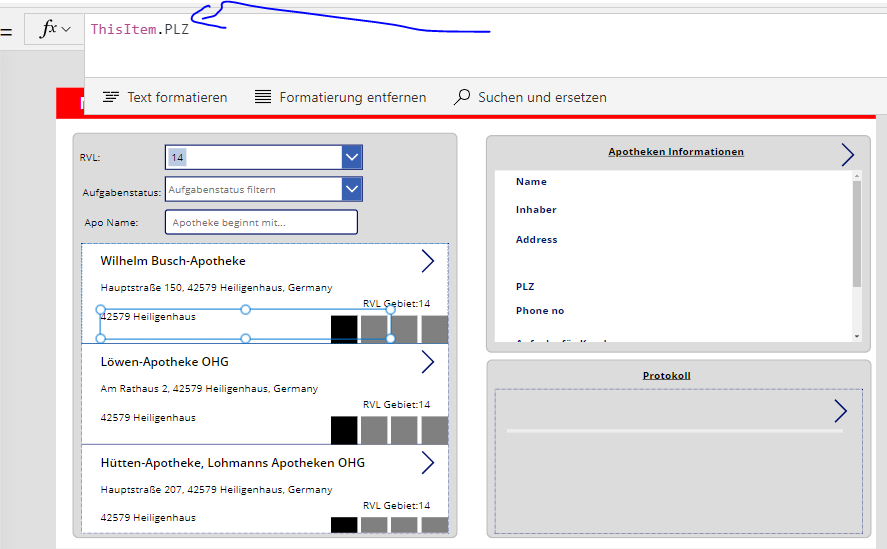Click Text formatieren button
Viewport: 887px width, 549px height.
(165, 97)
